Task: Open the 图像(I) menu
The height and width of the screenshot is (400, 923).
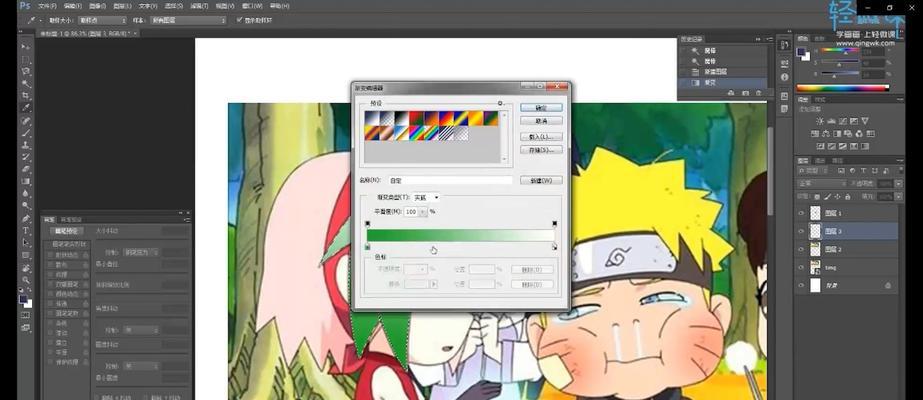Action: coord(98,6)
